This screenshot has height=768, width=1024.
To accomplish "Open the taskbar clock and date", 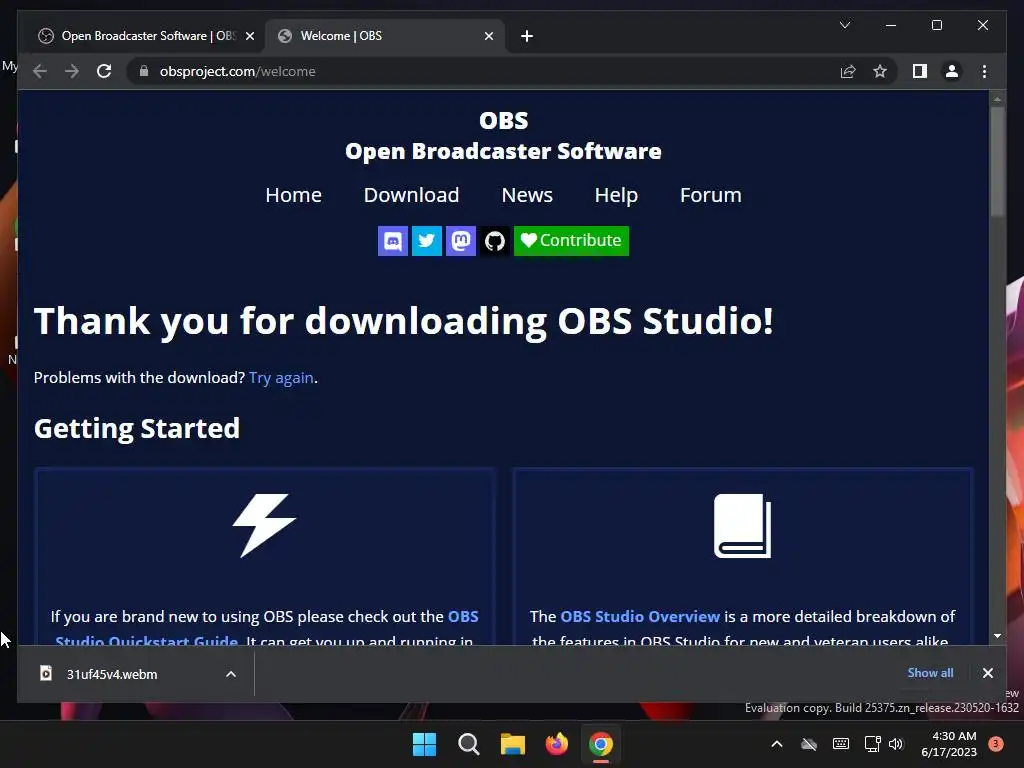I will [x=949, y=744].
